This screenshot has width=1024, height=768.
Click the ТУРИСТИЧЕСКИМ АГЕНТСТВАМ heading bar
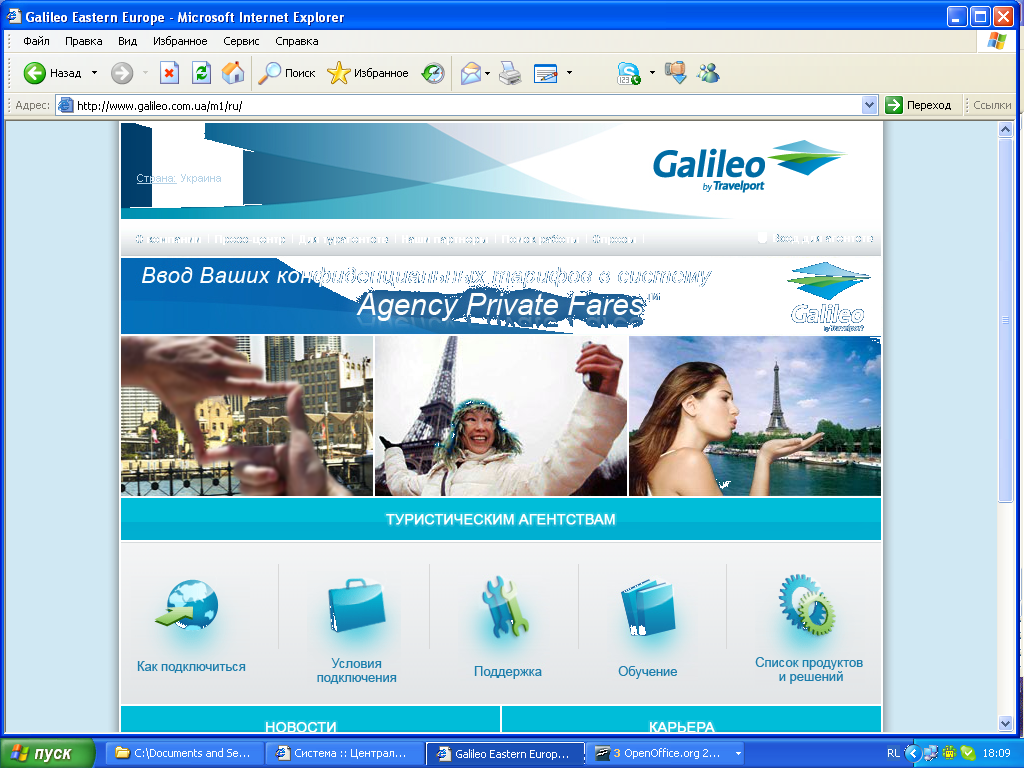501,519
